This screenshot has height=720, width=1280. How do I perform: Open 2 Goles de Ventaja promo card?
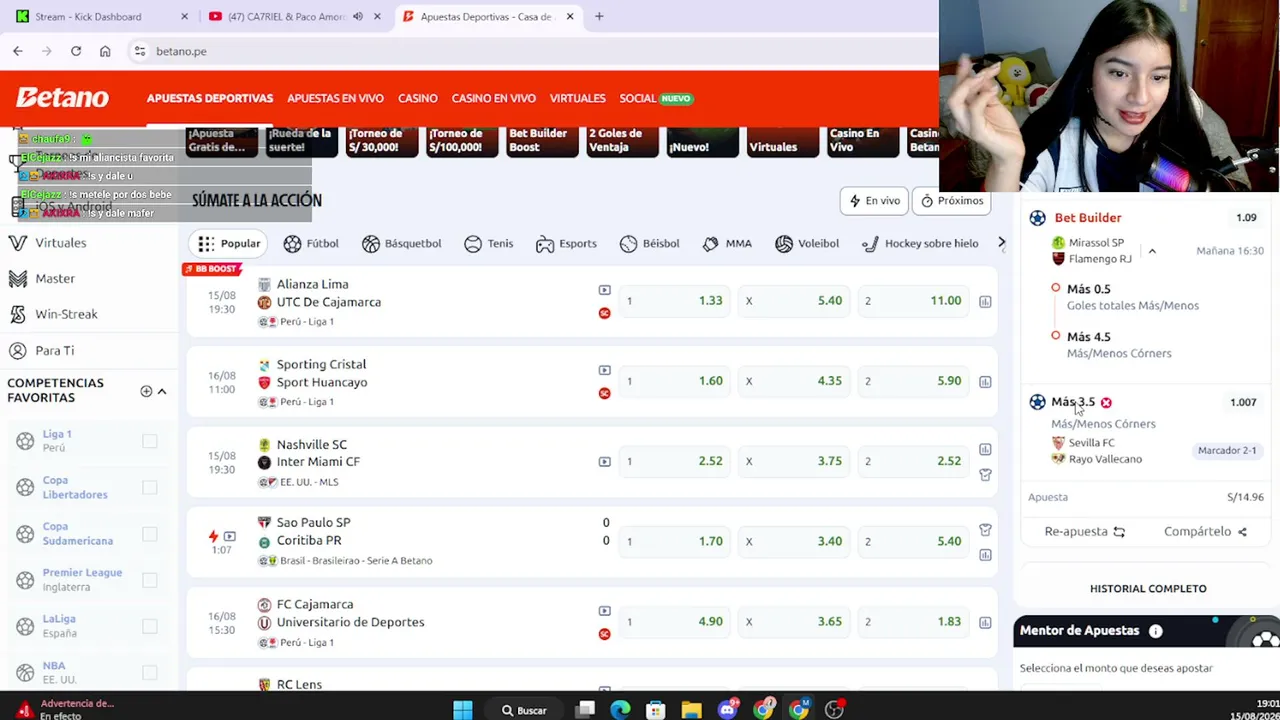pyautogui.click(x=622, y=141)
